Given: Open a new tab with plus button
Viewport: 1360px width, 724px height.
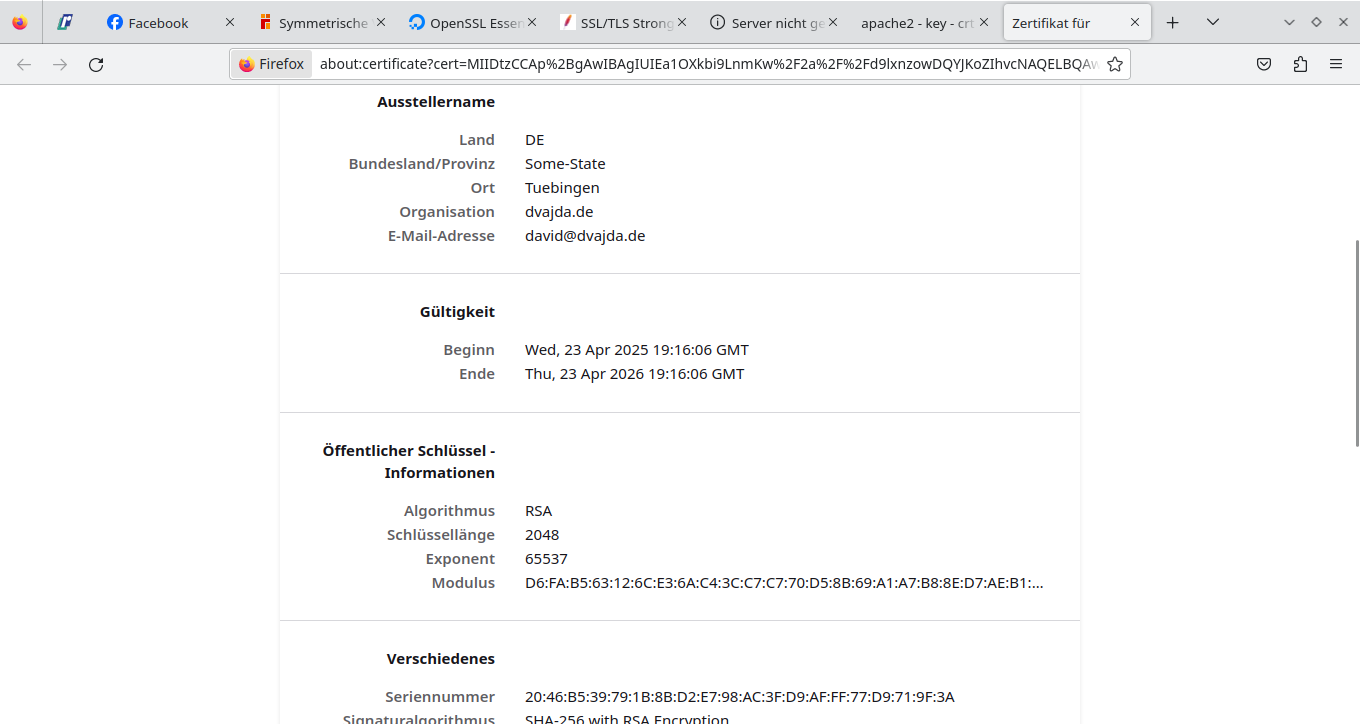Looking at the screenshot, I should coord(1173,22).
